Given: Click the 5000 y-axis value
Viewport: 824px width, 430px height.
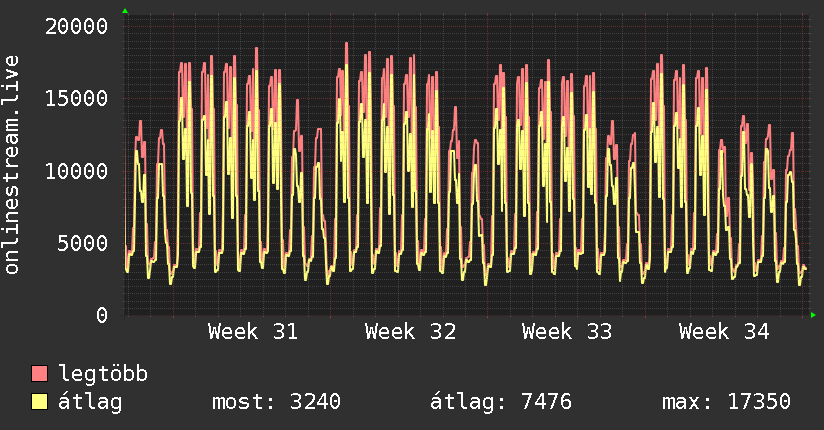Looking at the screenshot, I should click(x=83, y=243).
